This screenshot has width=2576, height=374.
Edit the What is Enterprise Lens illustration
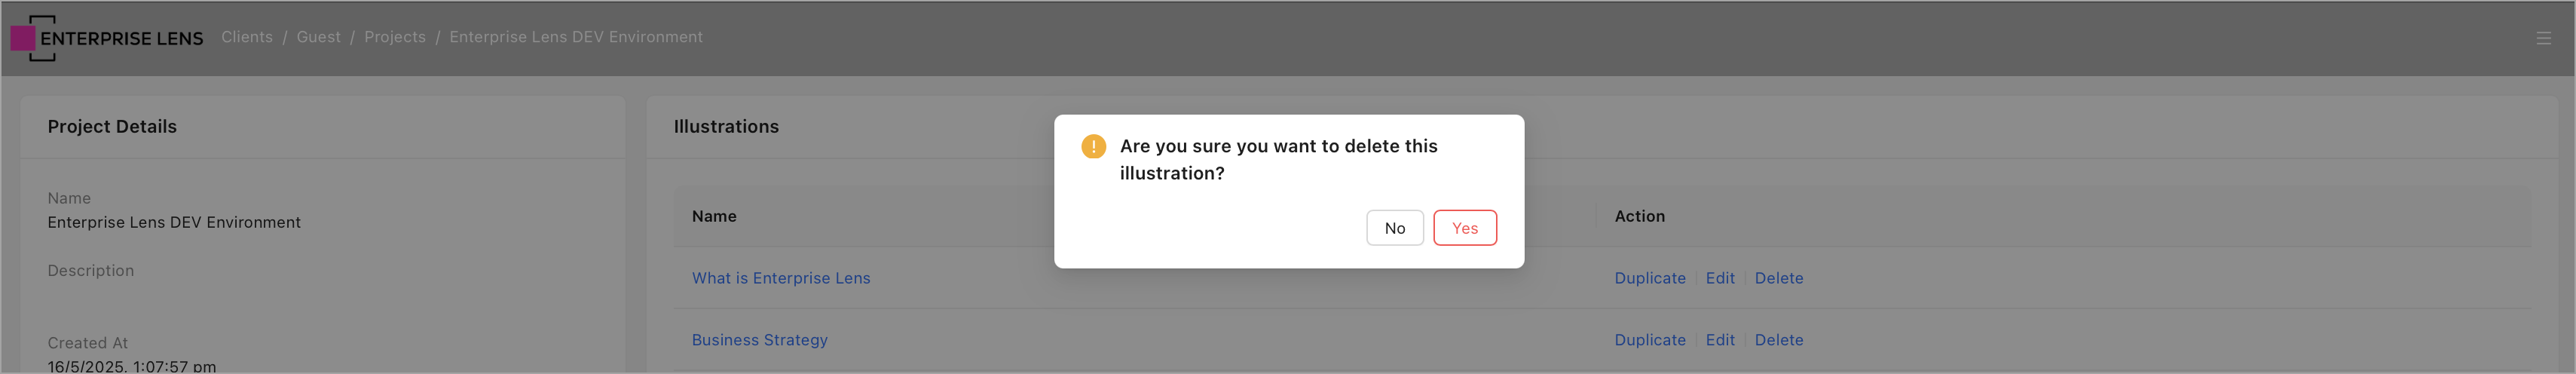click(1720, 278)
